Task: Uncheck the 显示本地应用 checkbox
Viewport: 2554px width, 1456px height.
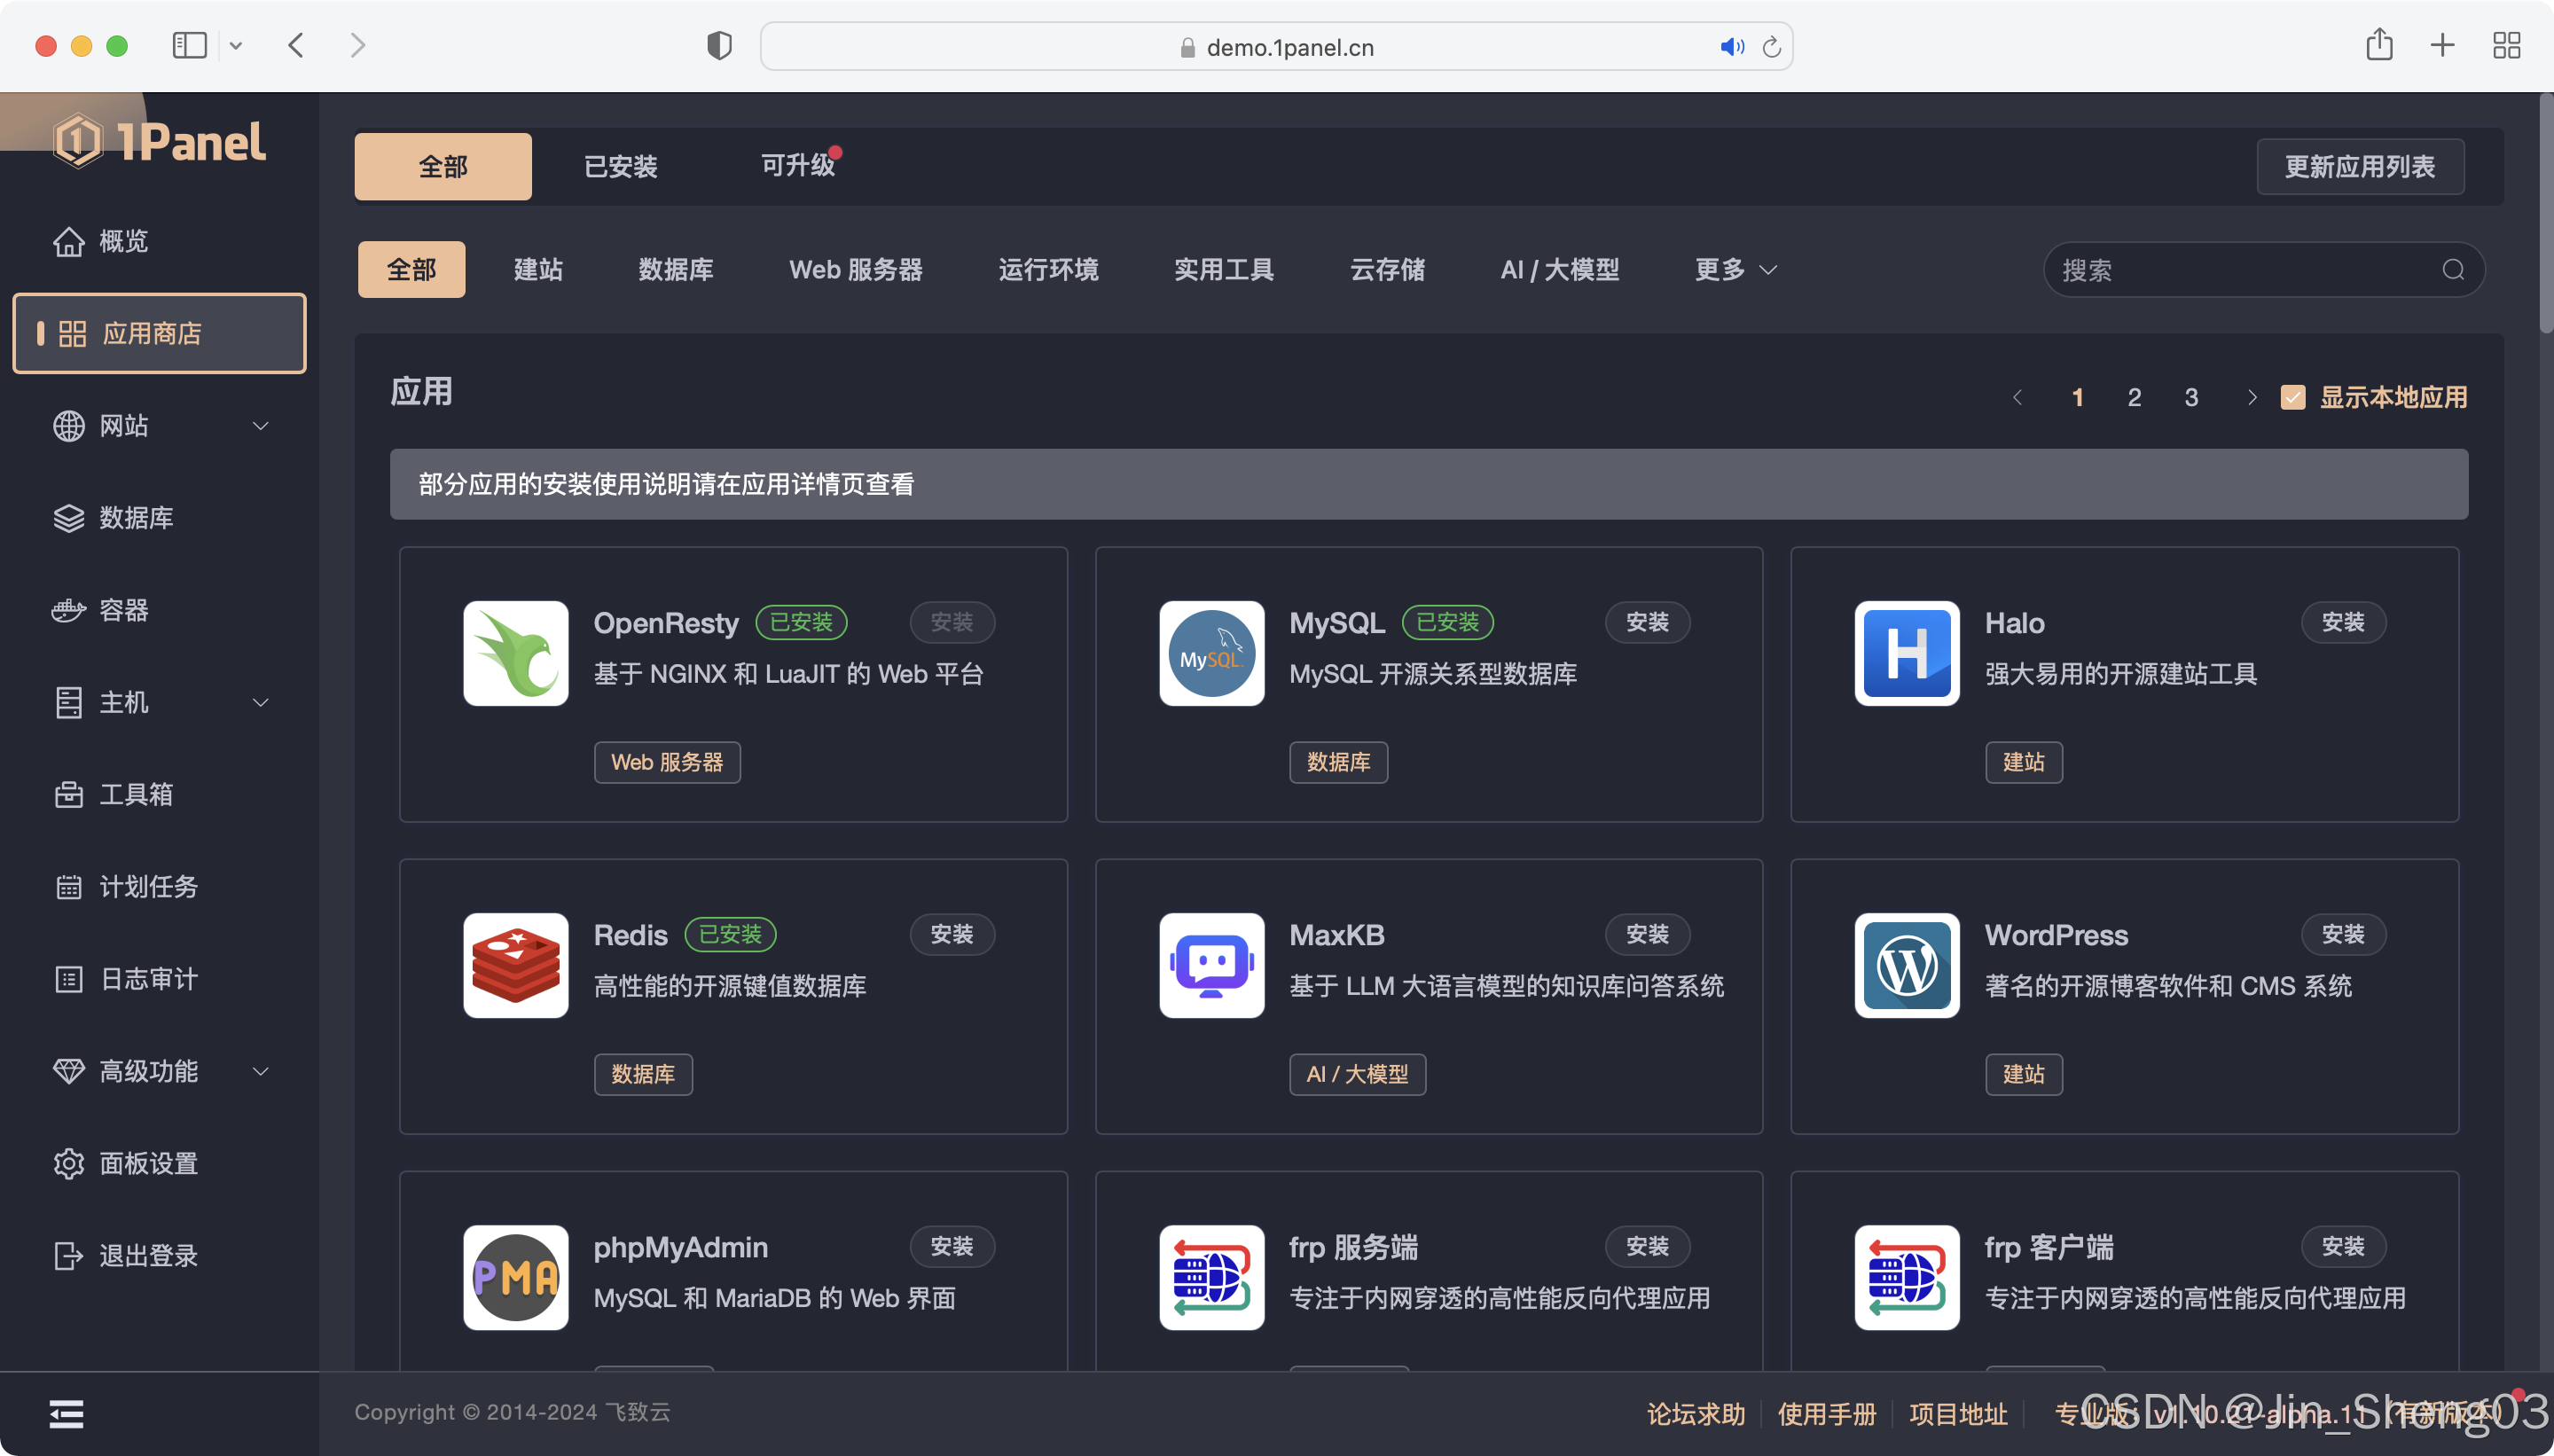Action: pos(2292,398)
